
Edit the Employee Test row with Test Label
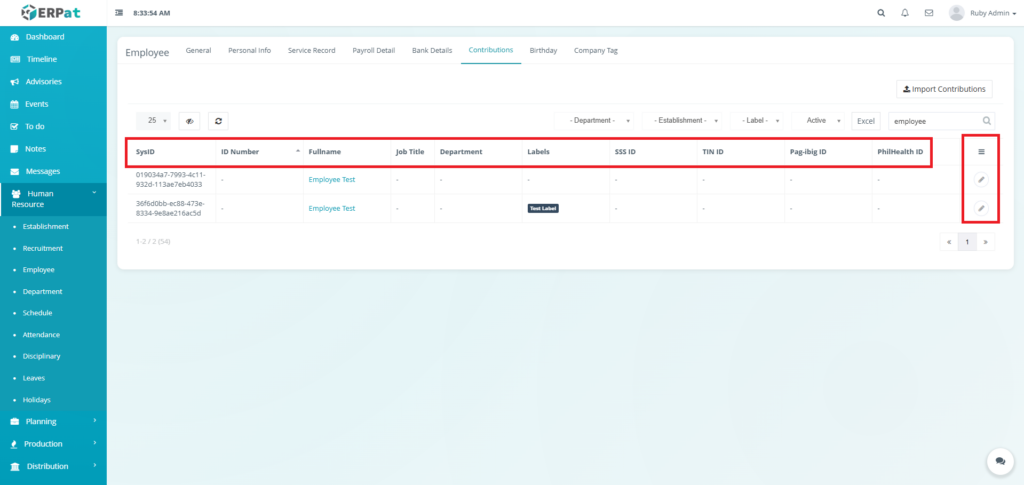(x=981, y=208)
